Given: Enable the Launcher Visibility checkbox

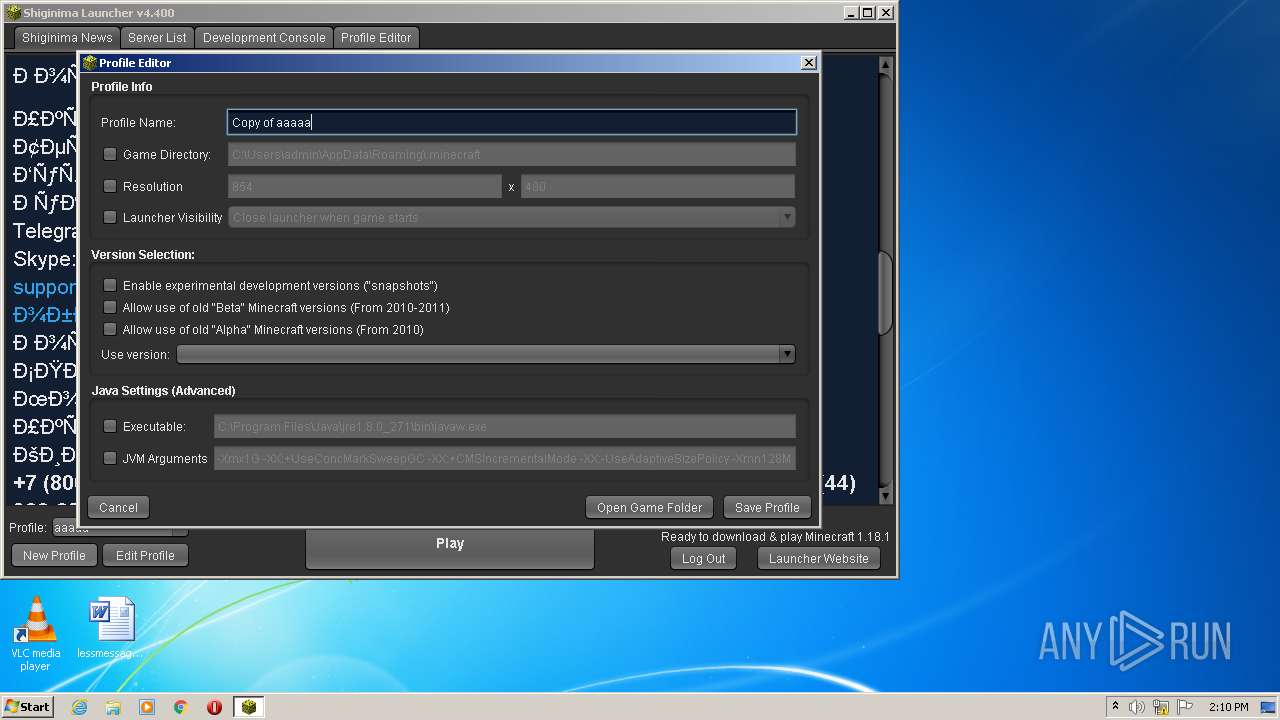Looking at the screenshot, I should 110,217.
